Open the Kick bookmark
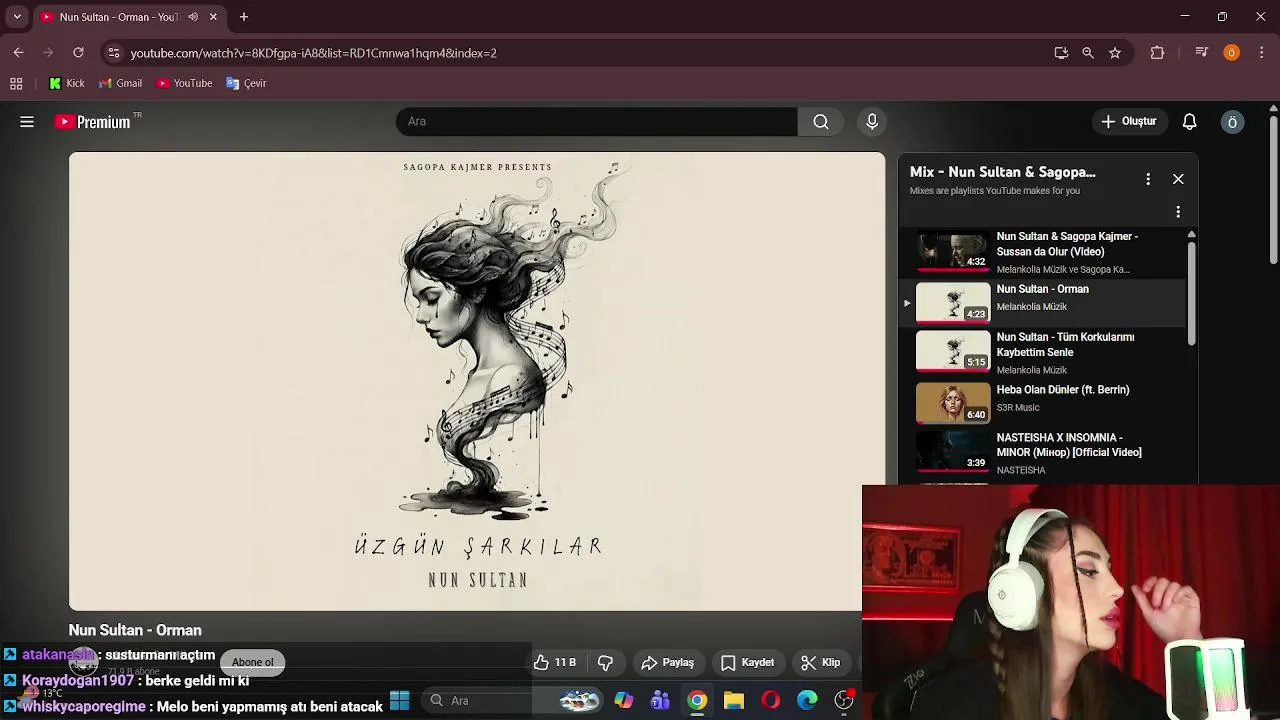Image resolution: width=1280 pixels, height=720 pixels. point(67,84)
